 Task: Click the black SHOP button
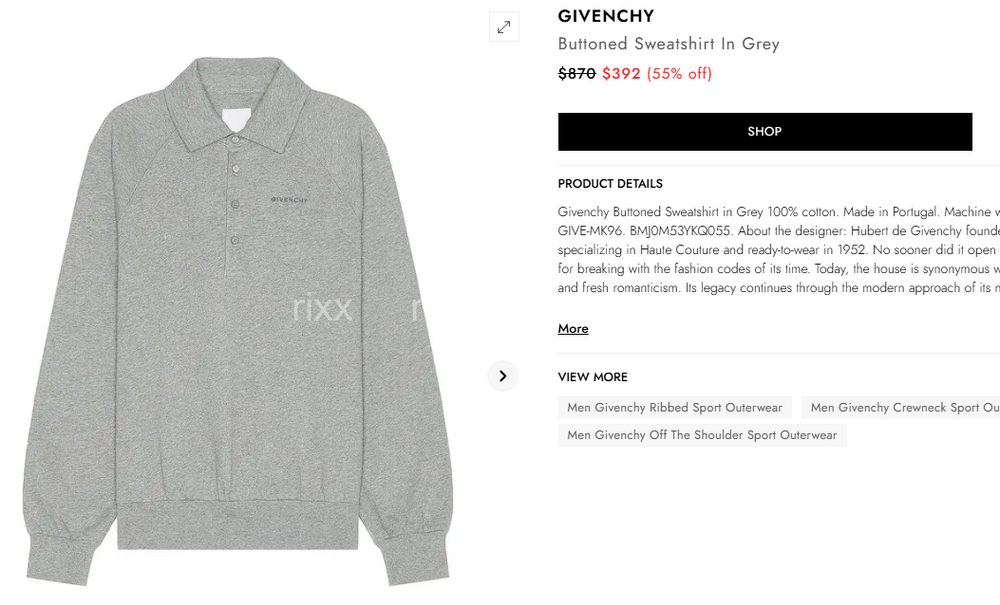(x=765, y=132)
